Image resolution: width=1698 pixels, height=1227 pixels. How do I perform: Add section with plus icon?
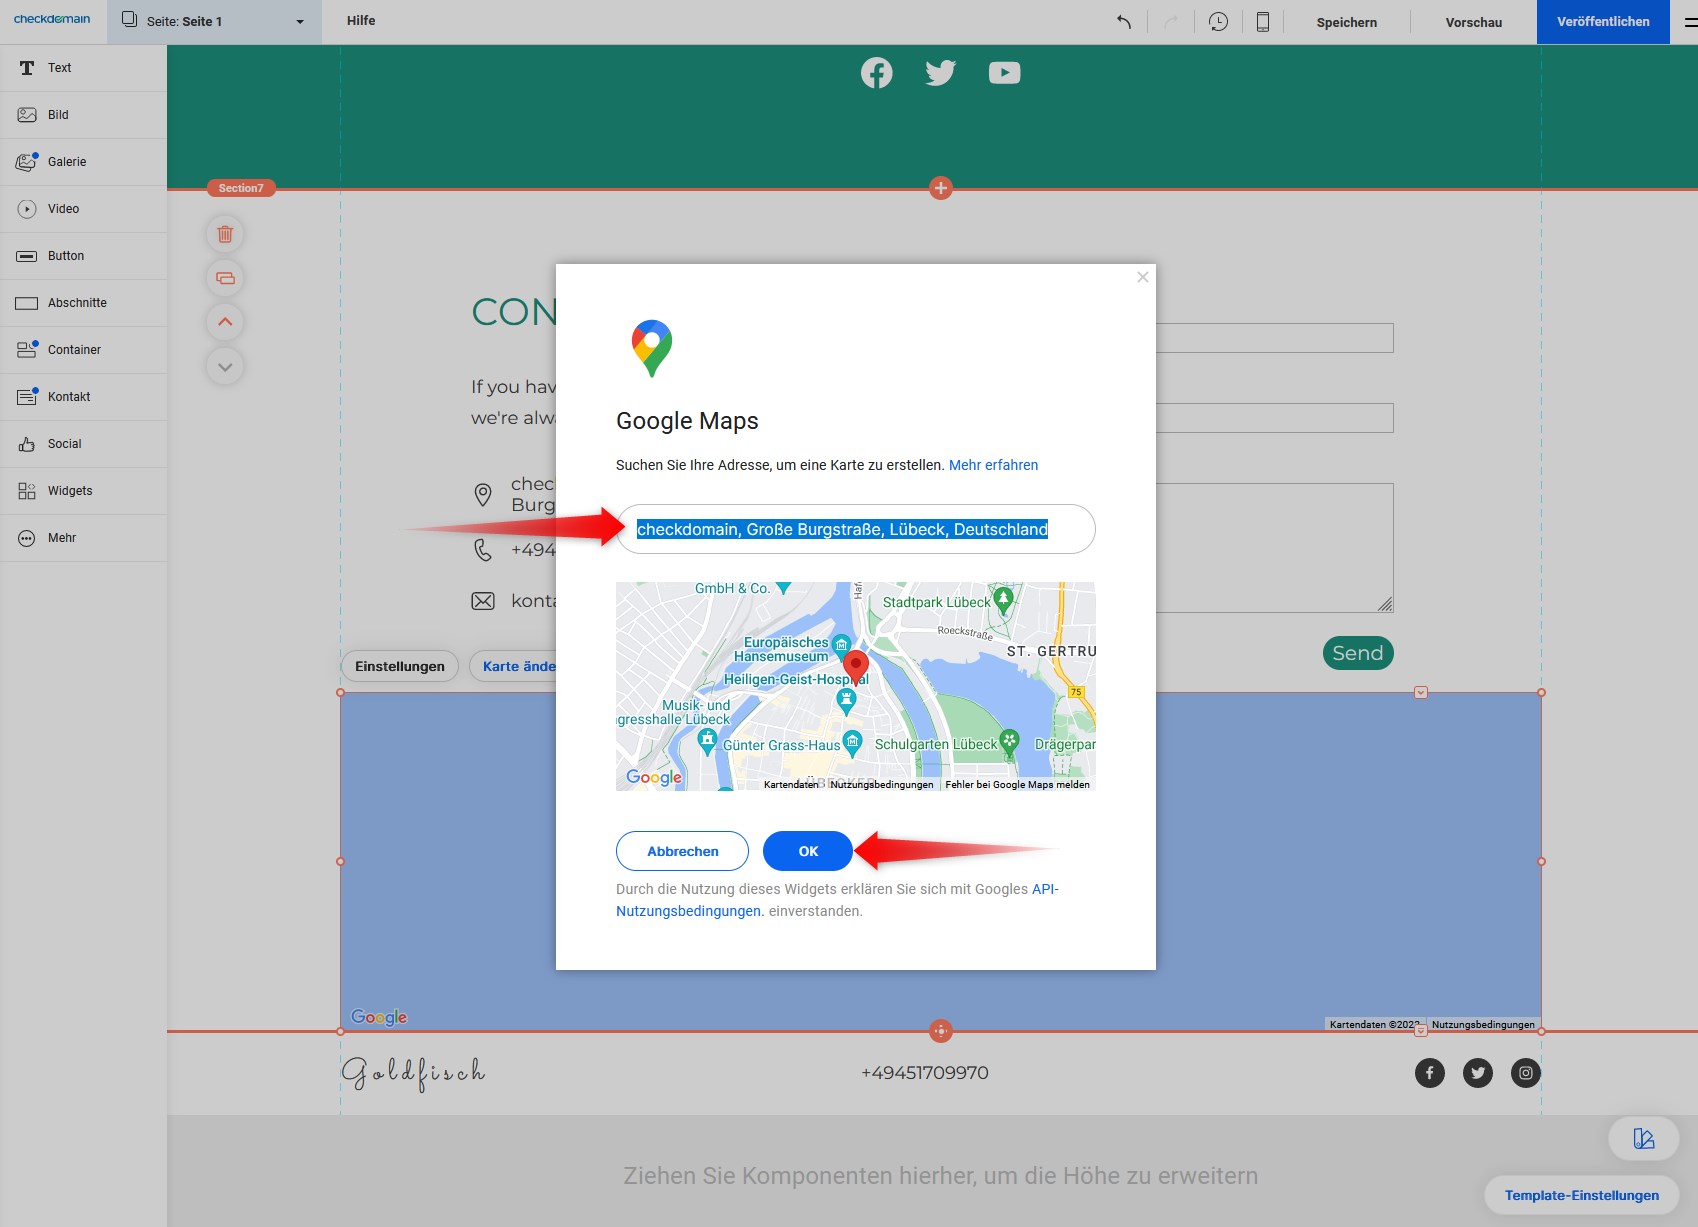pos(940,188)
